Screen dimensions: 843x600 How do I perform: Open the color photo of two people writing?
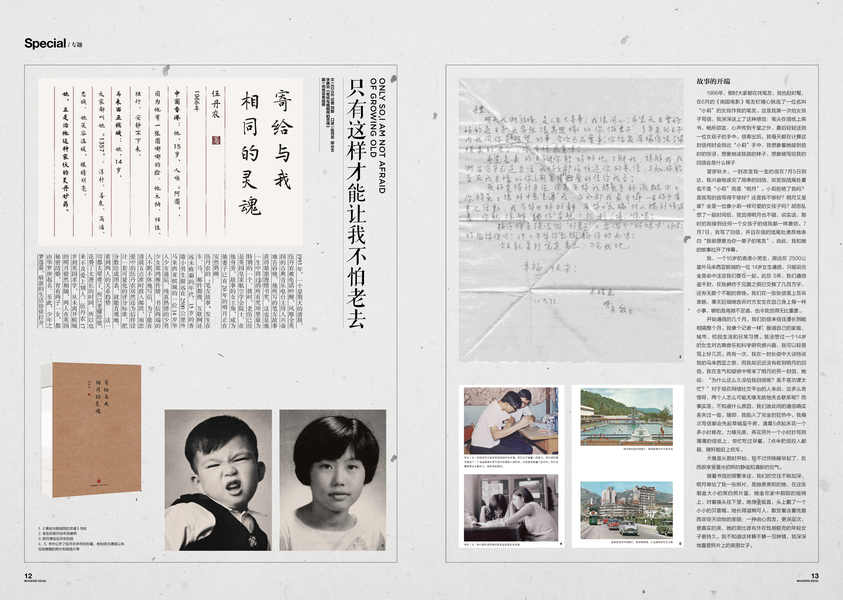pos(511,421)
